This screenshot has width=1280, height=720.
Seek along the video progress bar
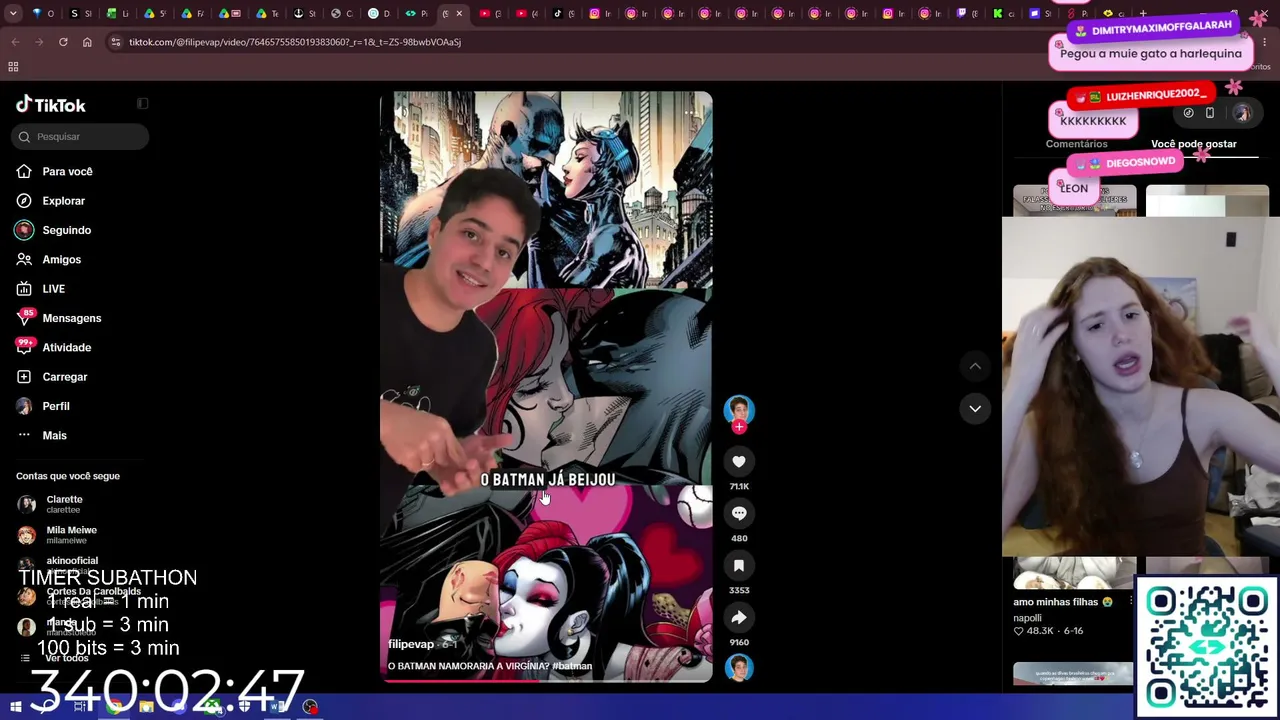[546, 680]
